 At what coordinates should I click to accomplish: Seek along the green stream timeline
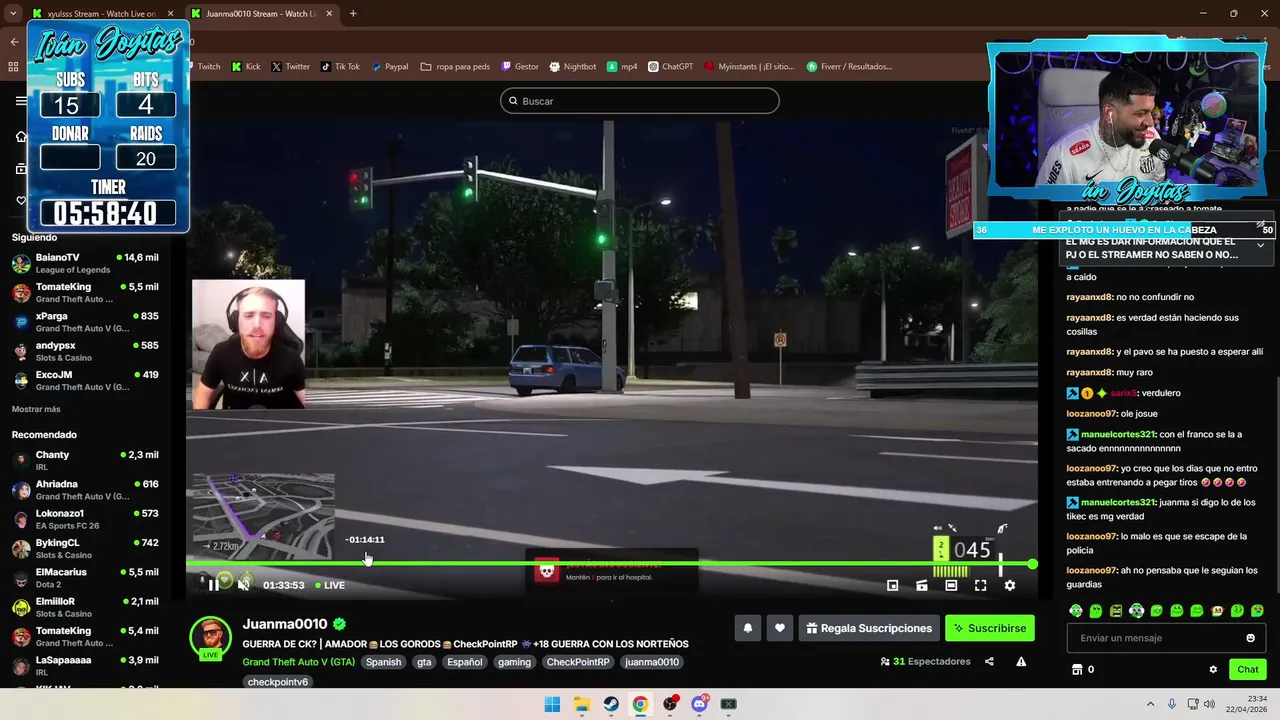pos(611,564)
